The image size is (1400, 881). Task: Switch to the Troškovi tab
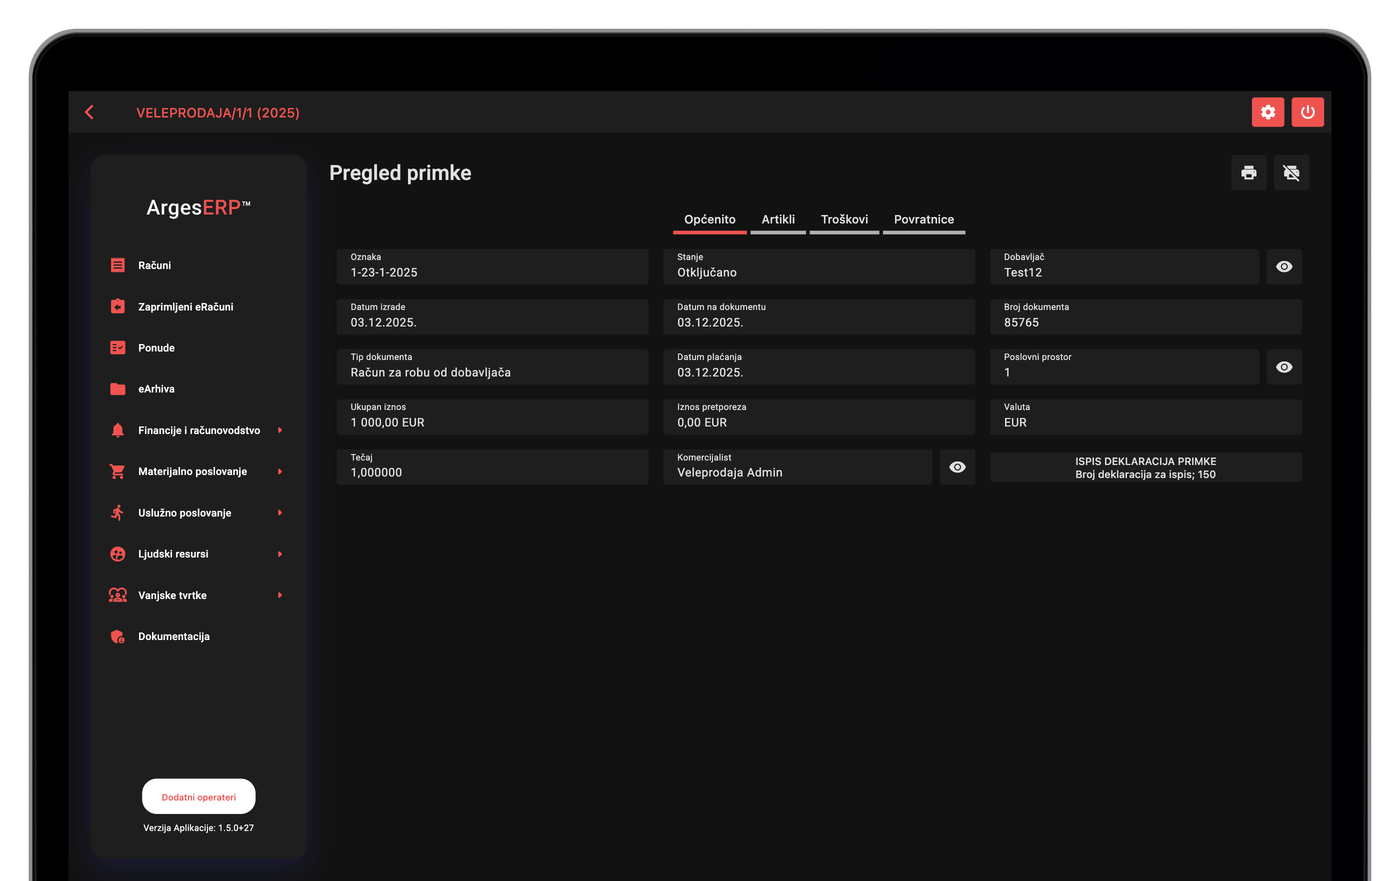pyautogui.click(x=844, y=220)
